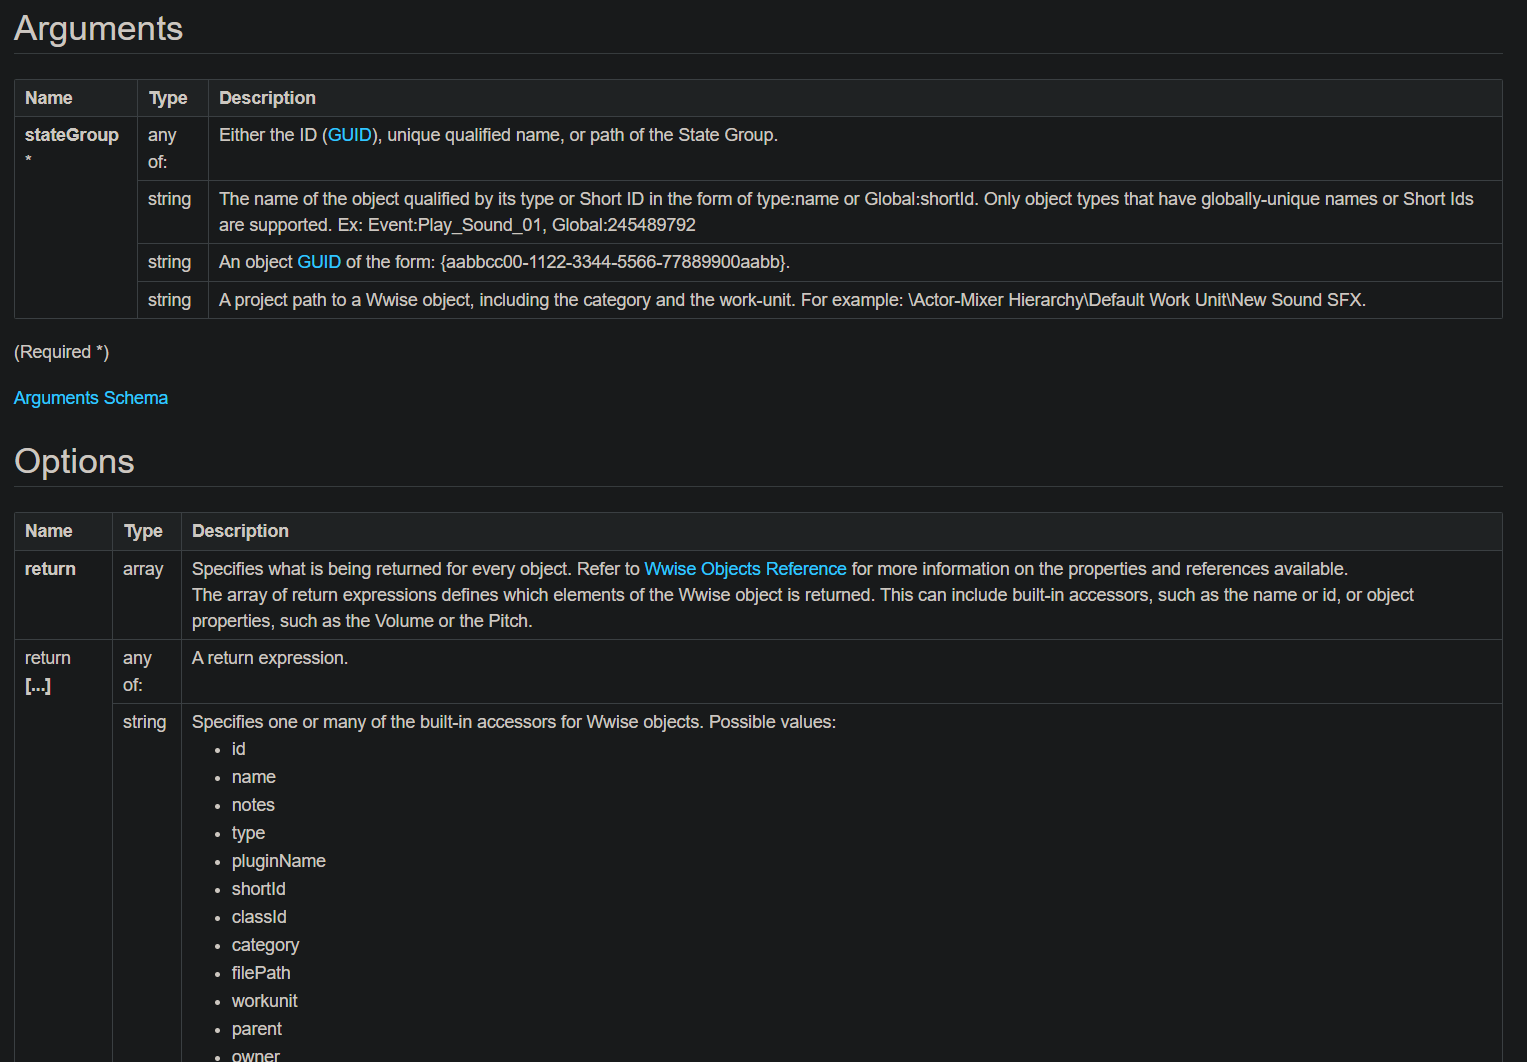1527x1062 pixels.
Task: Select 'category' in the accessor list
Action: (x=265, y=945)
